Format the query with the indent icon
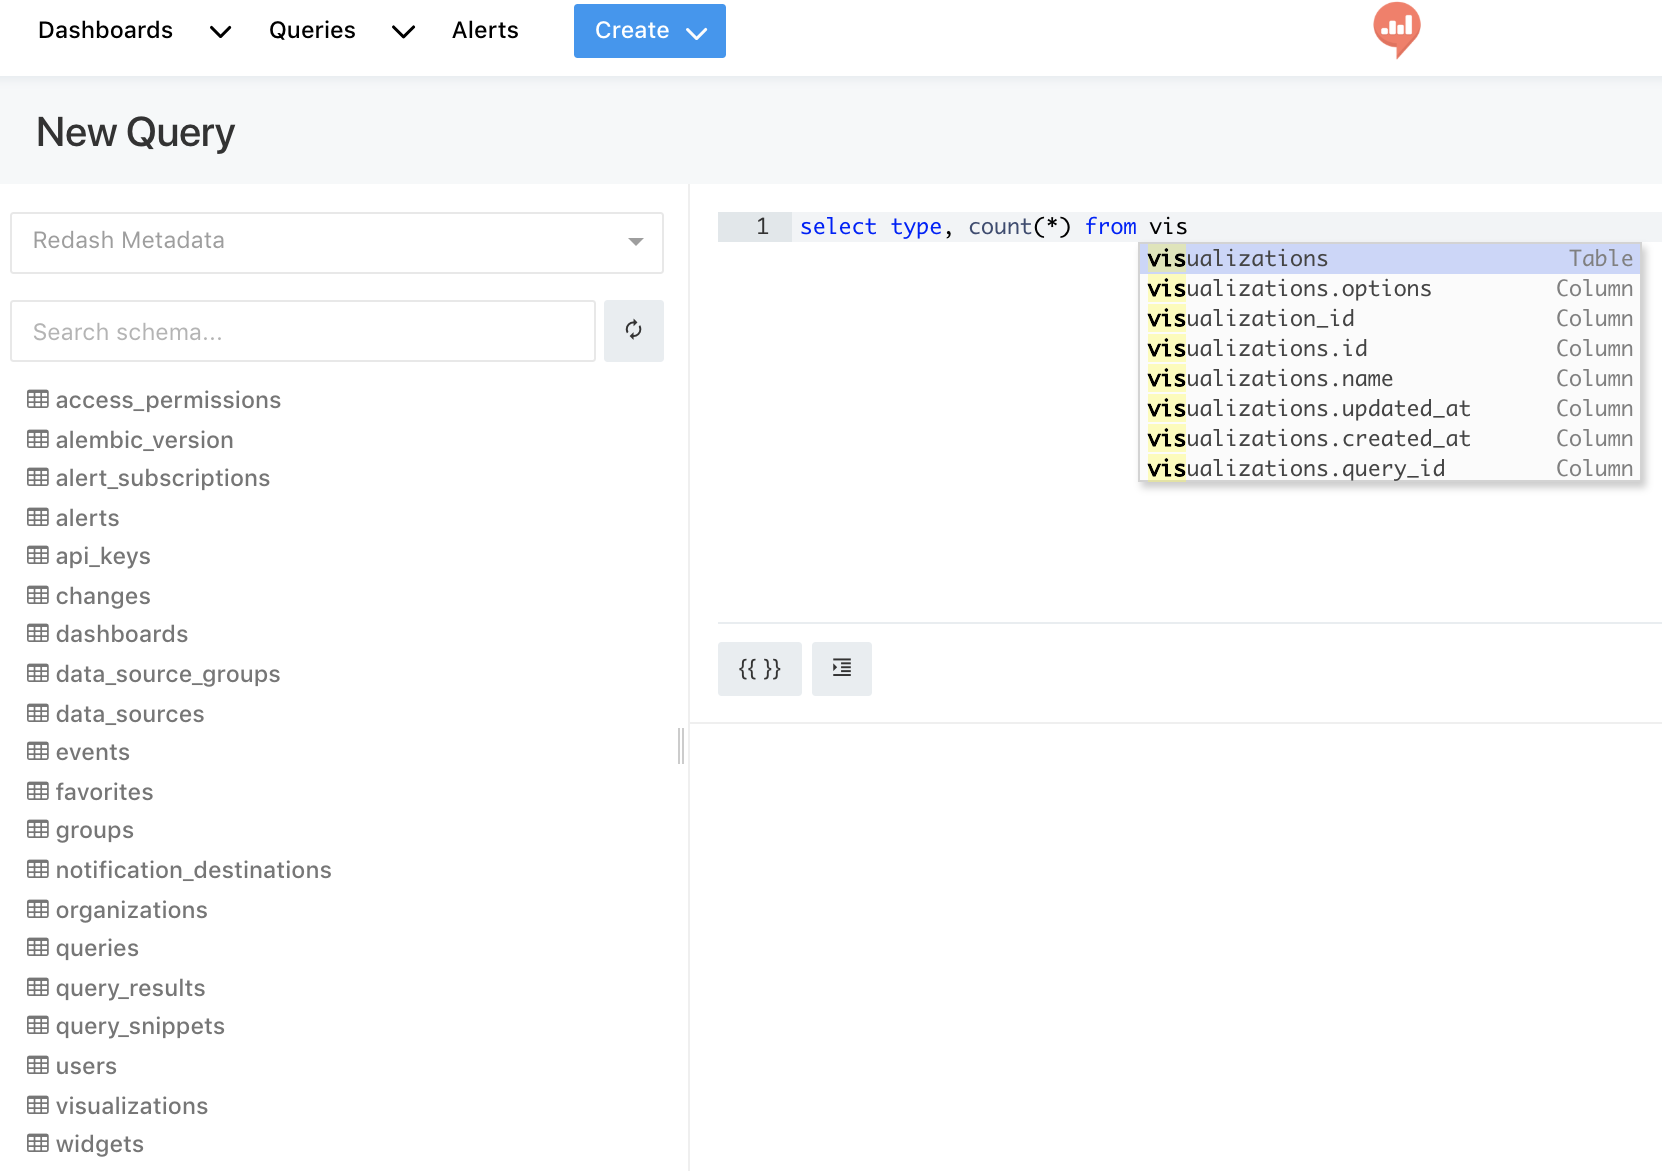 (842, 668)
